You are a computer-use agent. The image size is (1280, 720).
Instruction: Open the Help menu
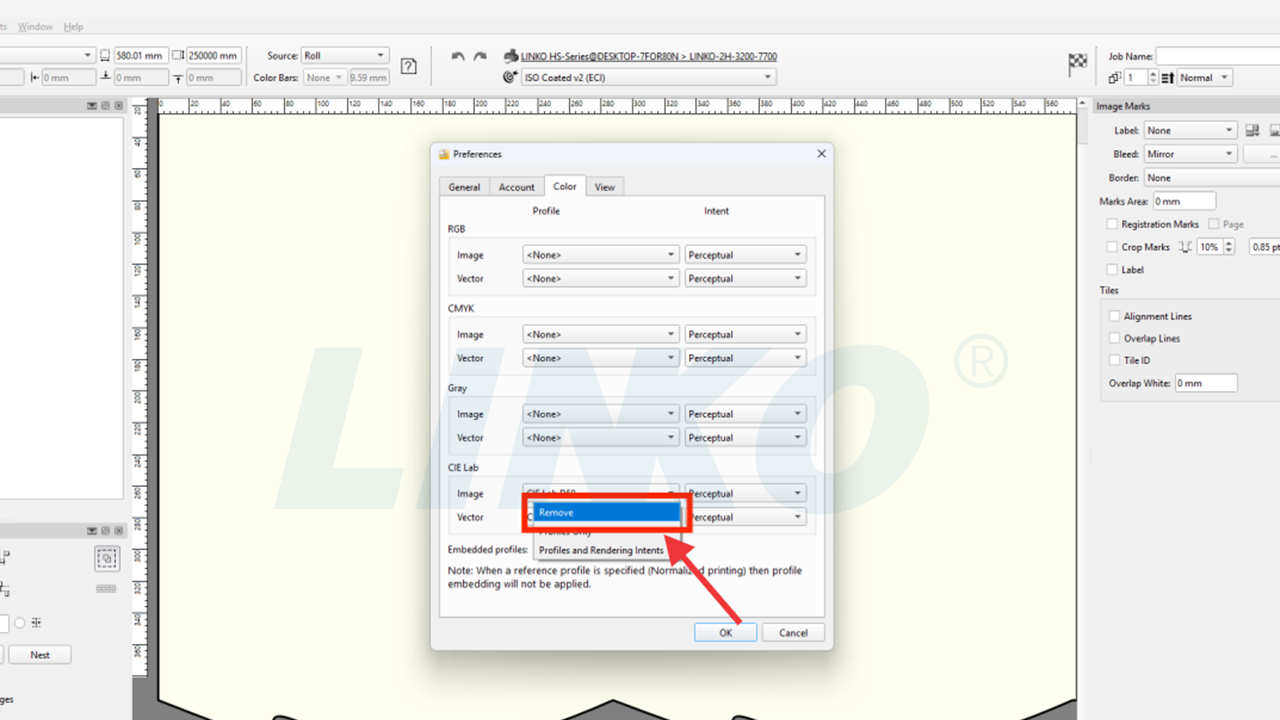[73, 26]
